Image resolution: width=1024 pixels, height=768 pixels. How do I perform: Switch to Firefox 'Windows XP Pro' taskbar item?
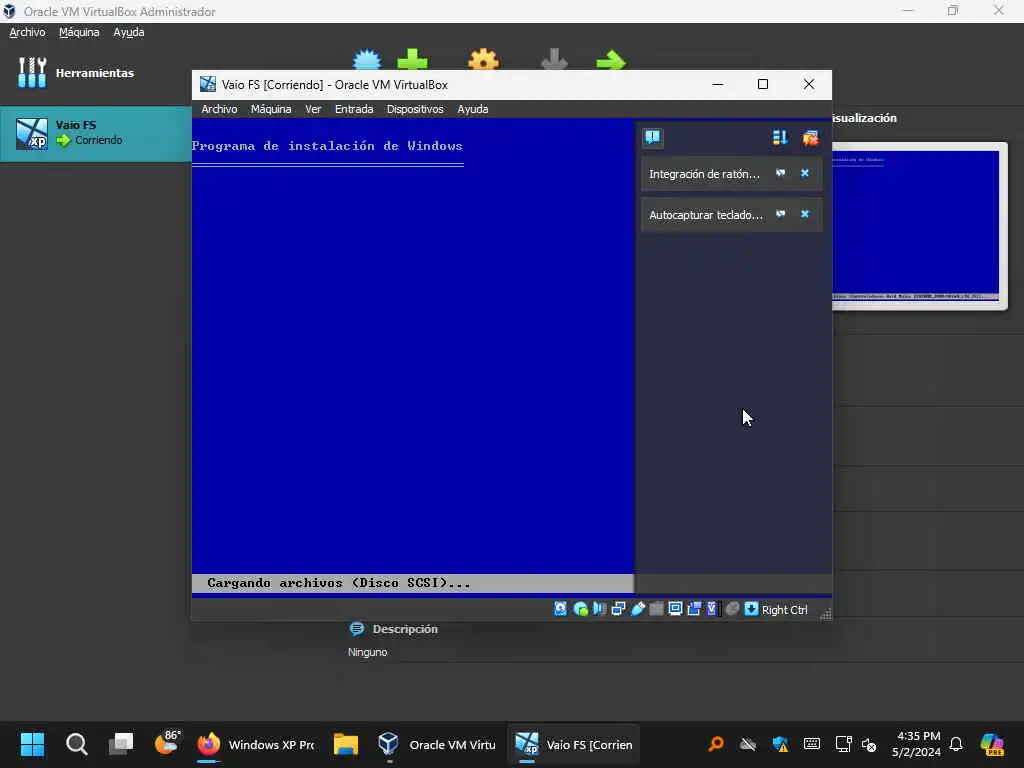point(255,744)
